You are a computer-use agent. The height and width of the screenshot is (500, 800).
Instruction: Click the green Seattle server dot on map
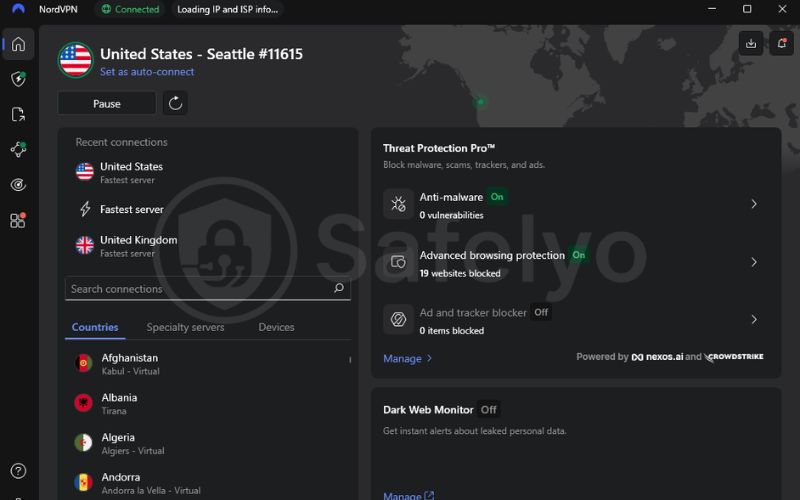click(480, 102)
